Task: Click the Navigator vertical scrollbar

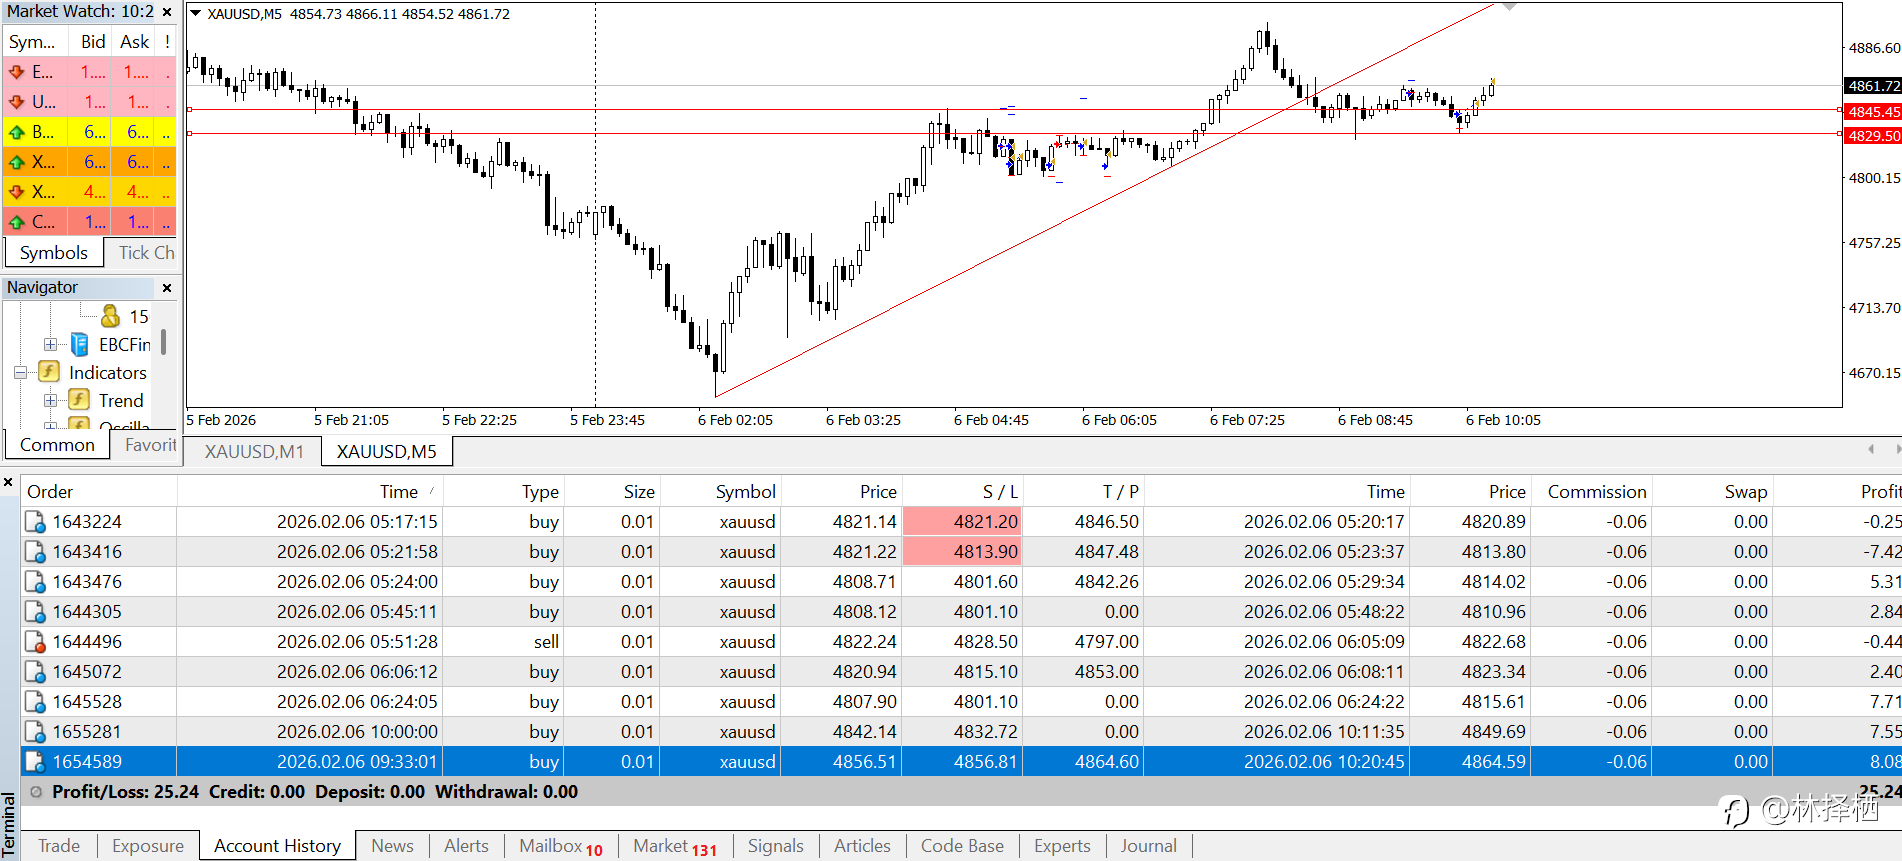Action: pos(164,342)
